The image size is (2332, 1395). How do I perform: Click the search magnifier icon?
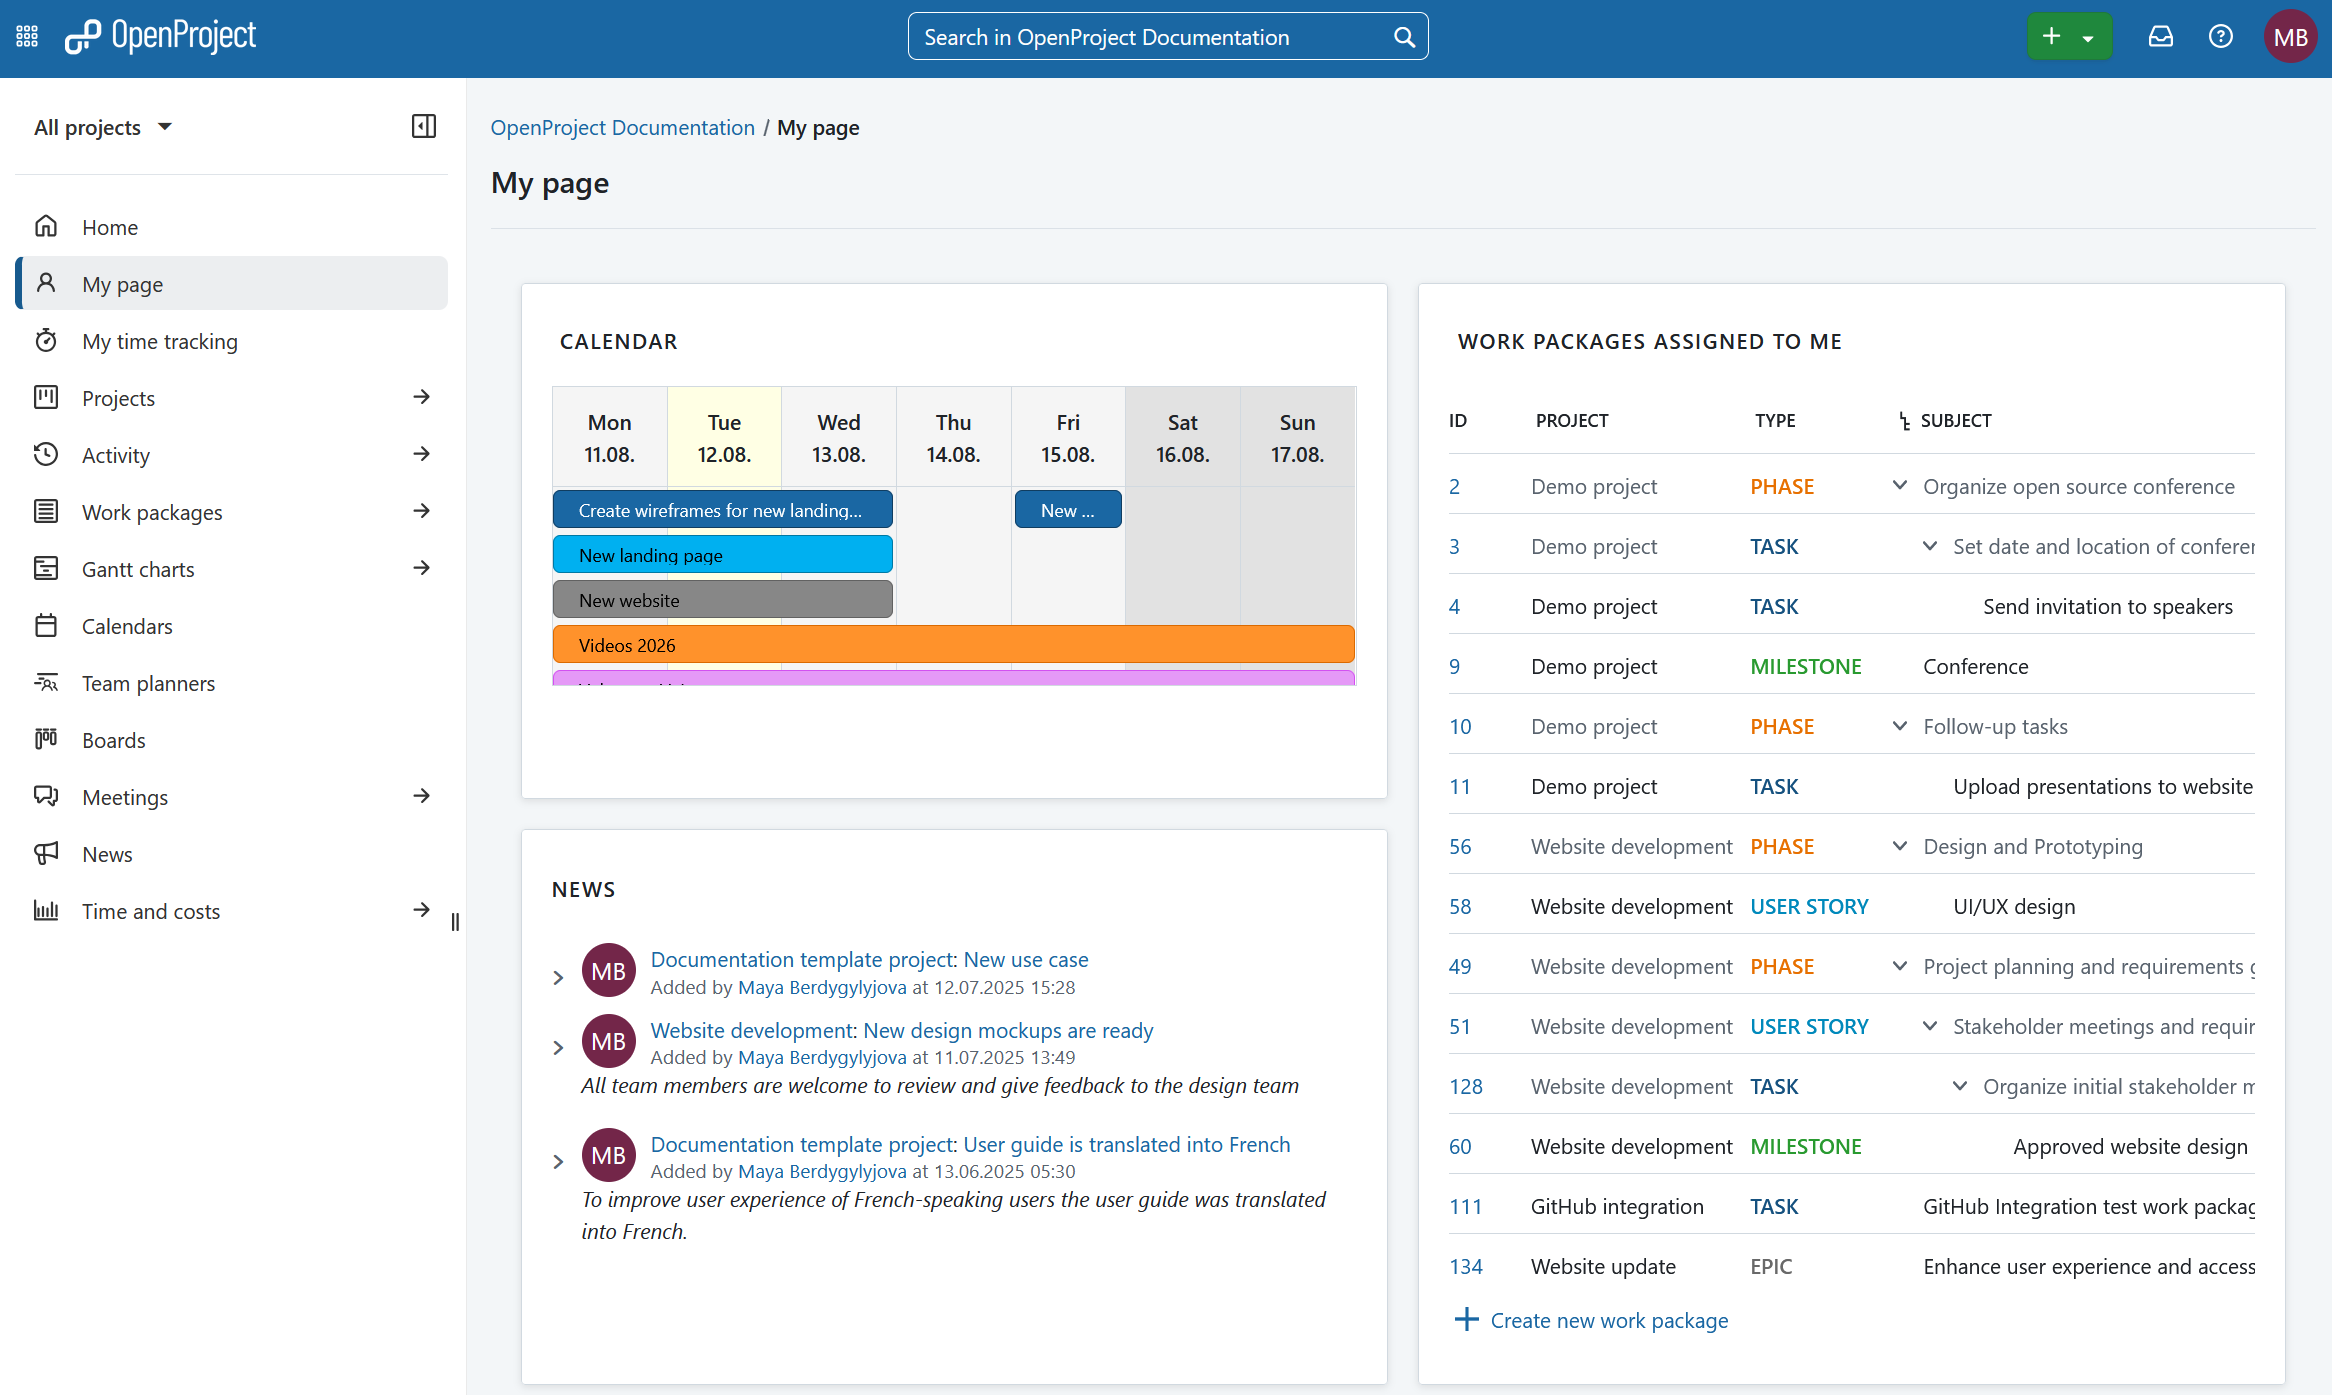(x=1404, y=36)
